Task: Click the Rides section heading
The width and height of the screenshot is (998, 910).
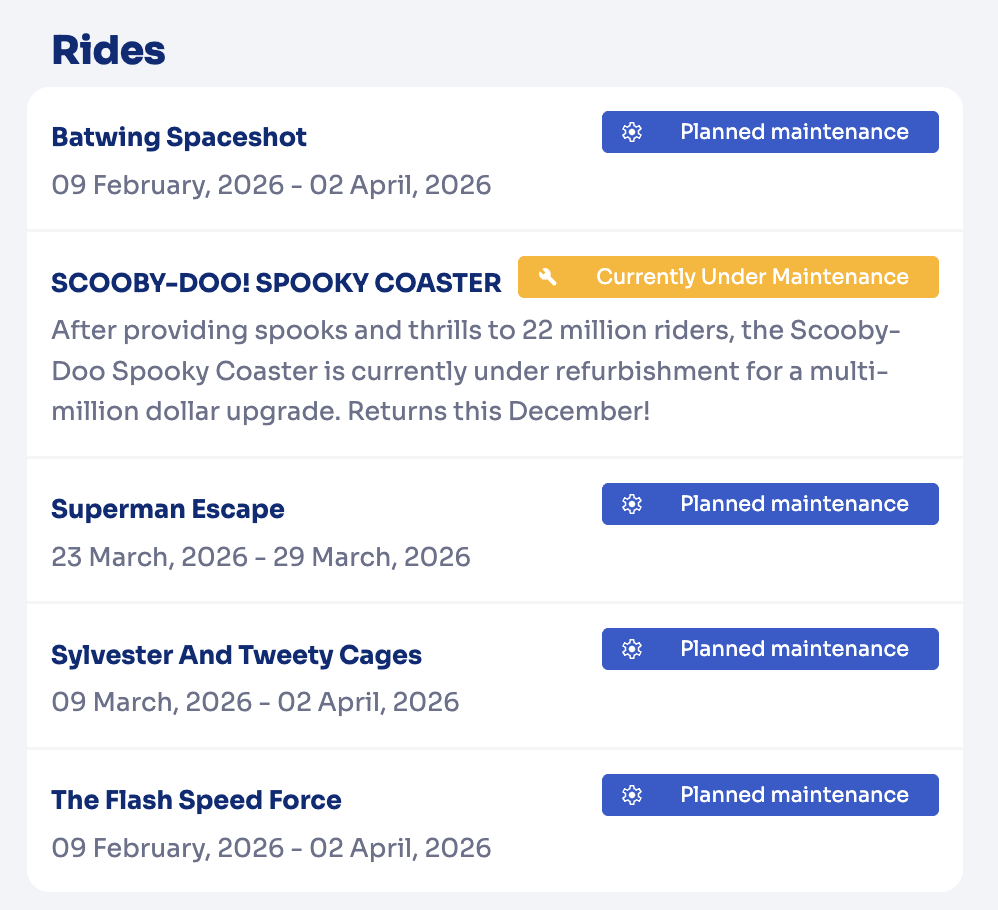Action: [x=108, y=50]
